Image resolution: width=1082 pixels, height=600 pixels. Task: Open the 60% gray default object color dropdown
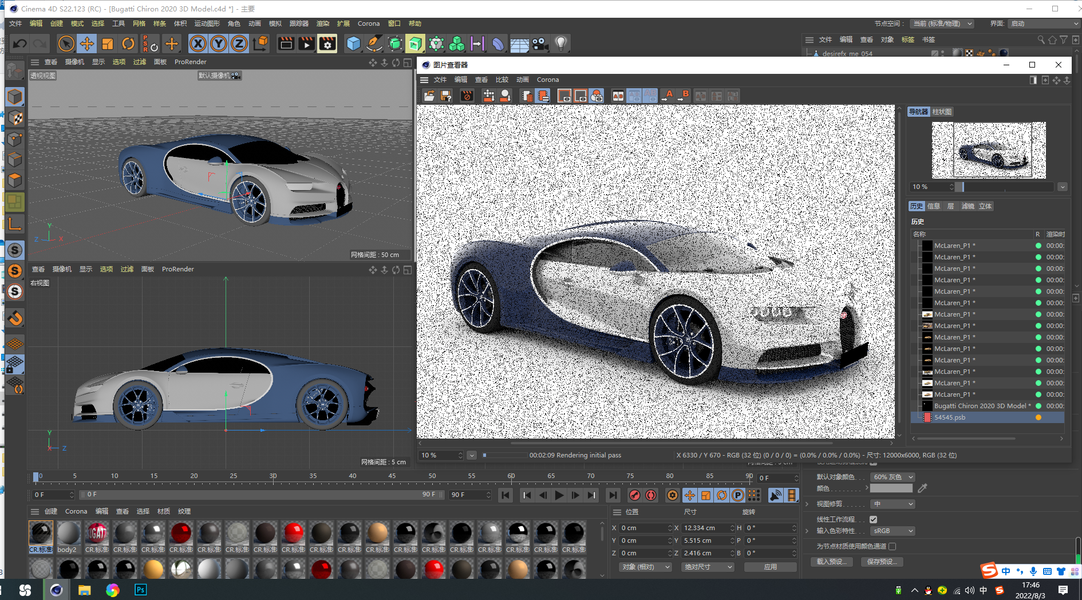click(x=892, y=477)
